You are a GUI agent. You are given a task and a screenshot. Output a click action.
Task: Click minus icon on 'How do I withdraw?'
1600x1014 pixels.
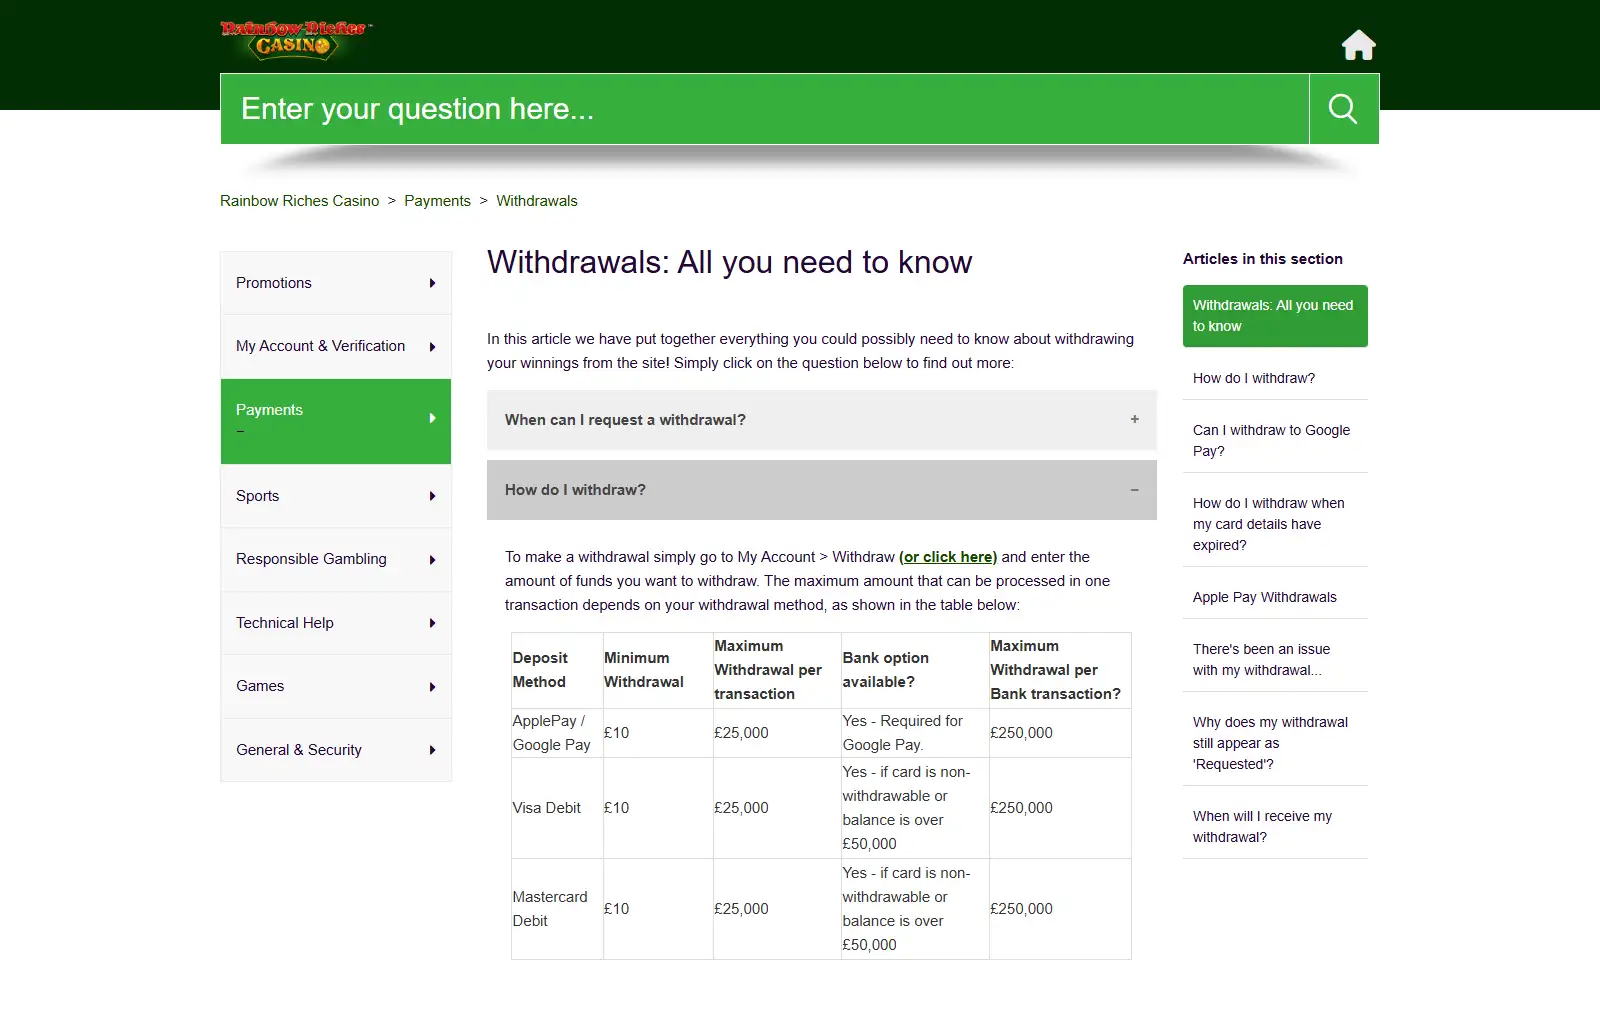tap(1134, 490)
